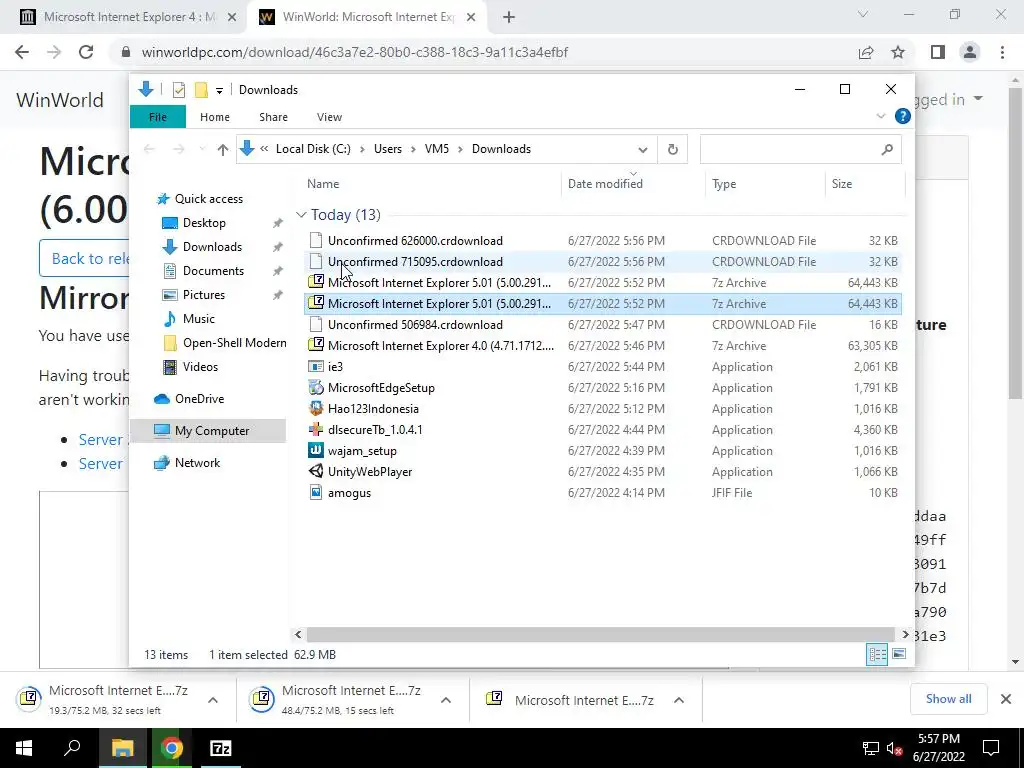The height and width of the screenshot is (768, 1024).
Task: Select OneDrive in navigation pane
Action: (199, 399)
